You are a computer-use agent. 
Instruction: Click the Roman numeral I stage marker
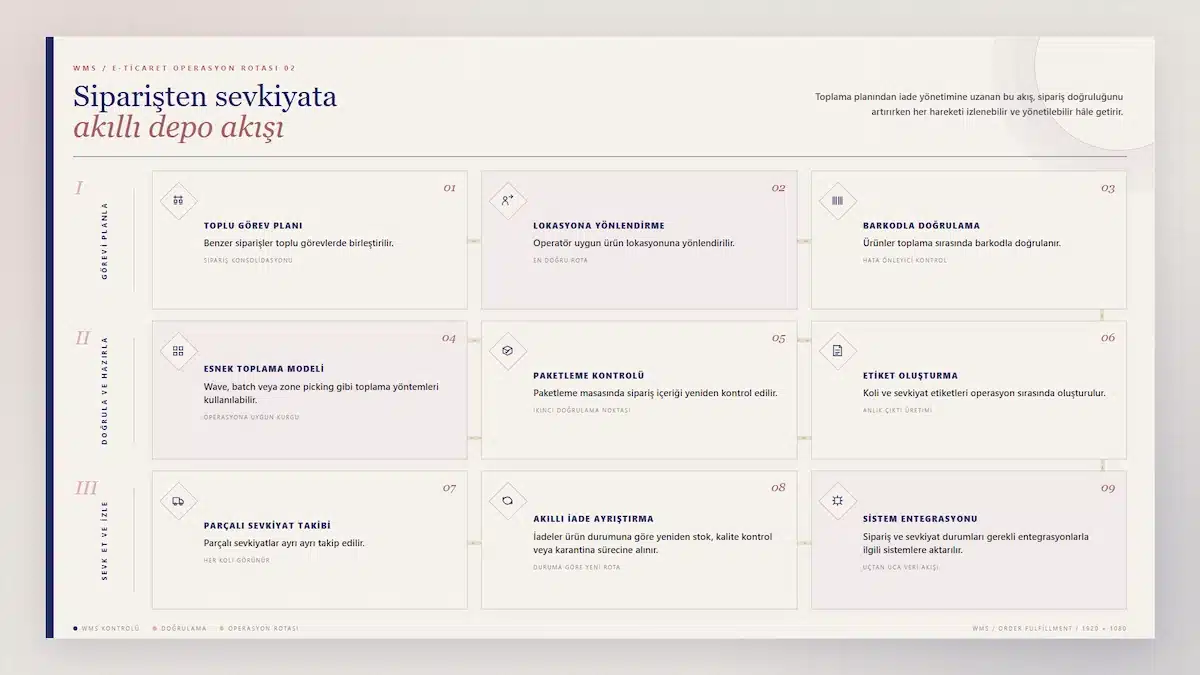tap(79, 188)
